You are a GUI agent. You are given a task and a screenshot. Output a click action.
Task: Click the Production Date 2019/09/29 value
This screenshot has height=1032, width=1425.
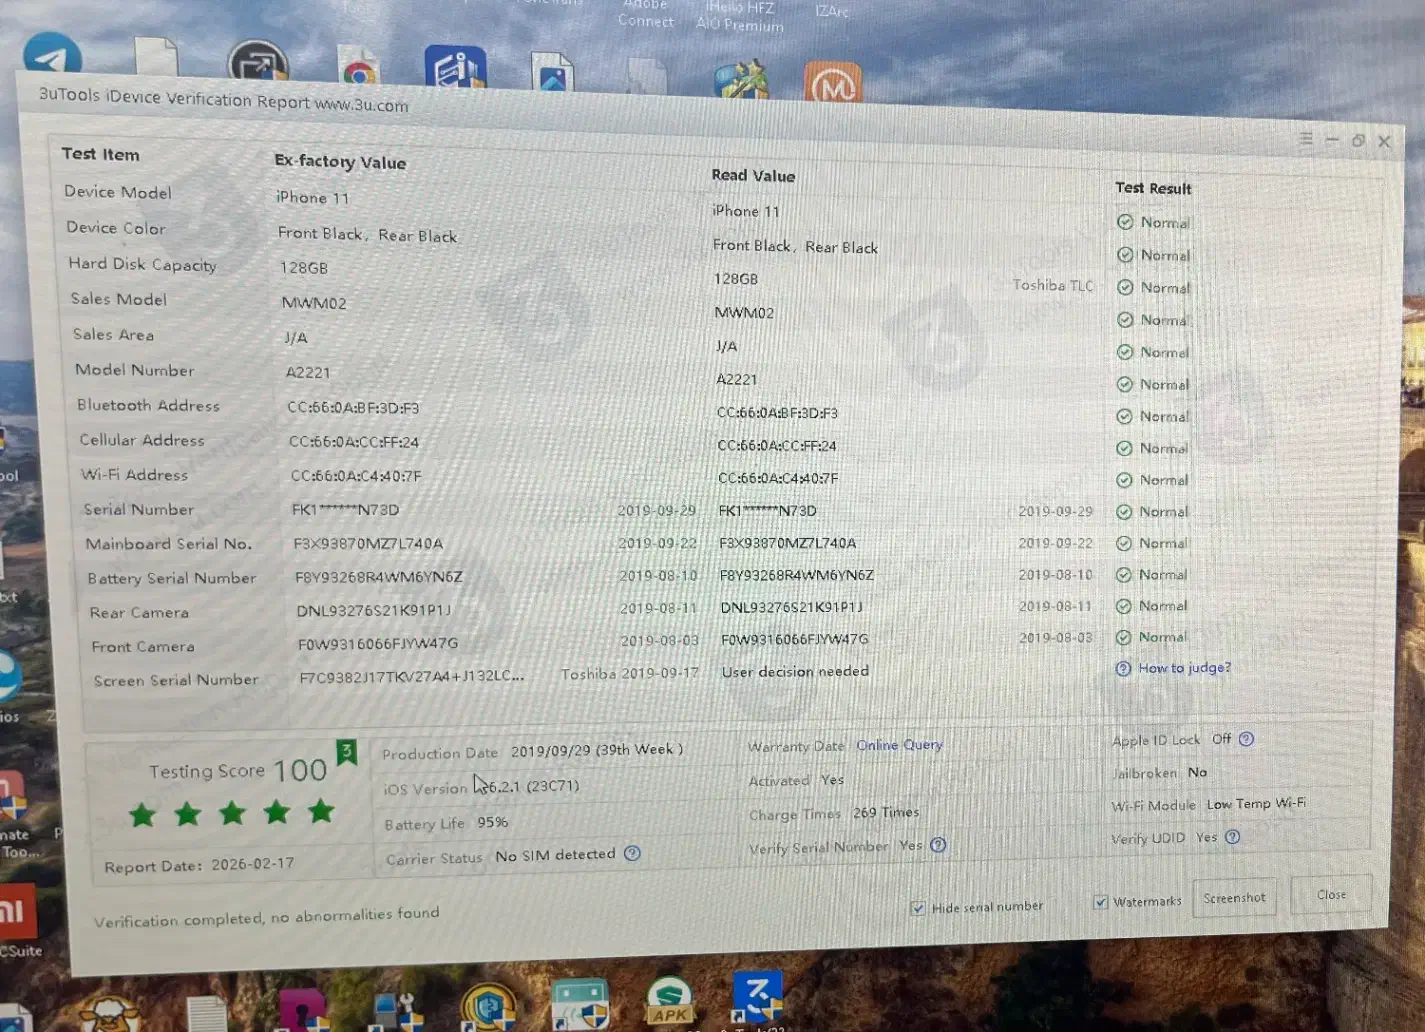coord(597,750)
